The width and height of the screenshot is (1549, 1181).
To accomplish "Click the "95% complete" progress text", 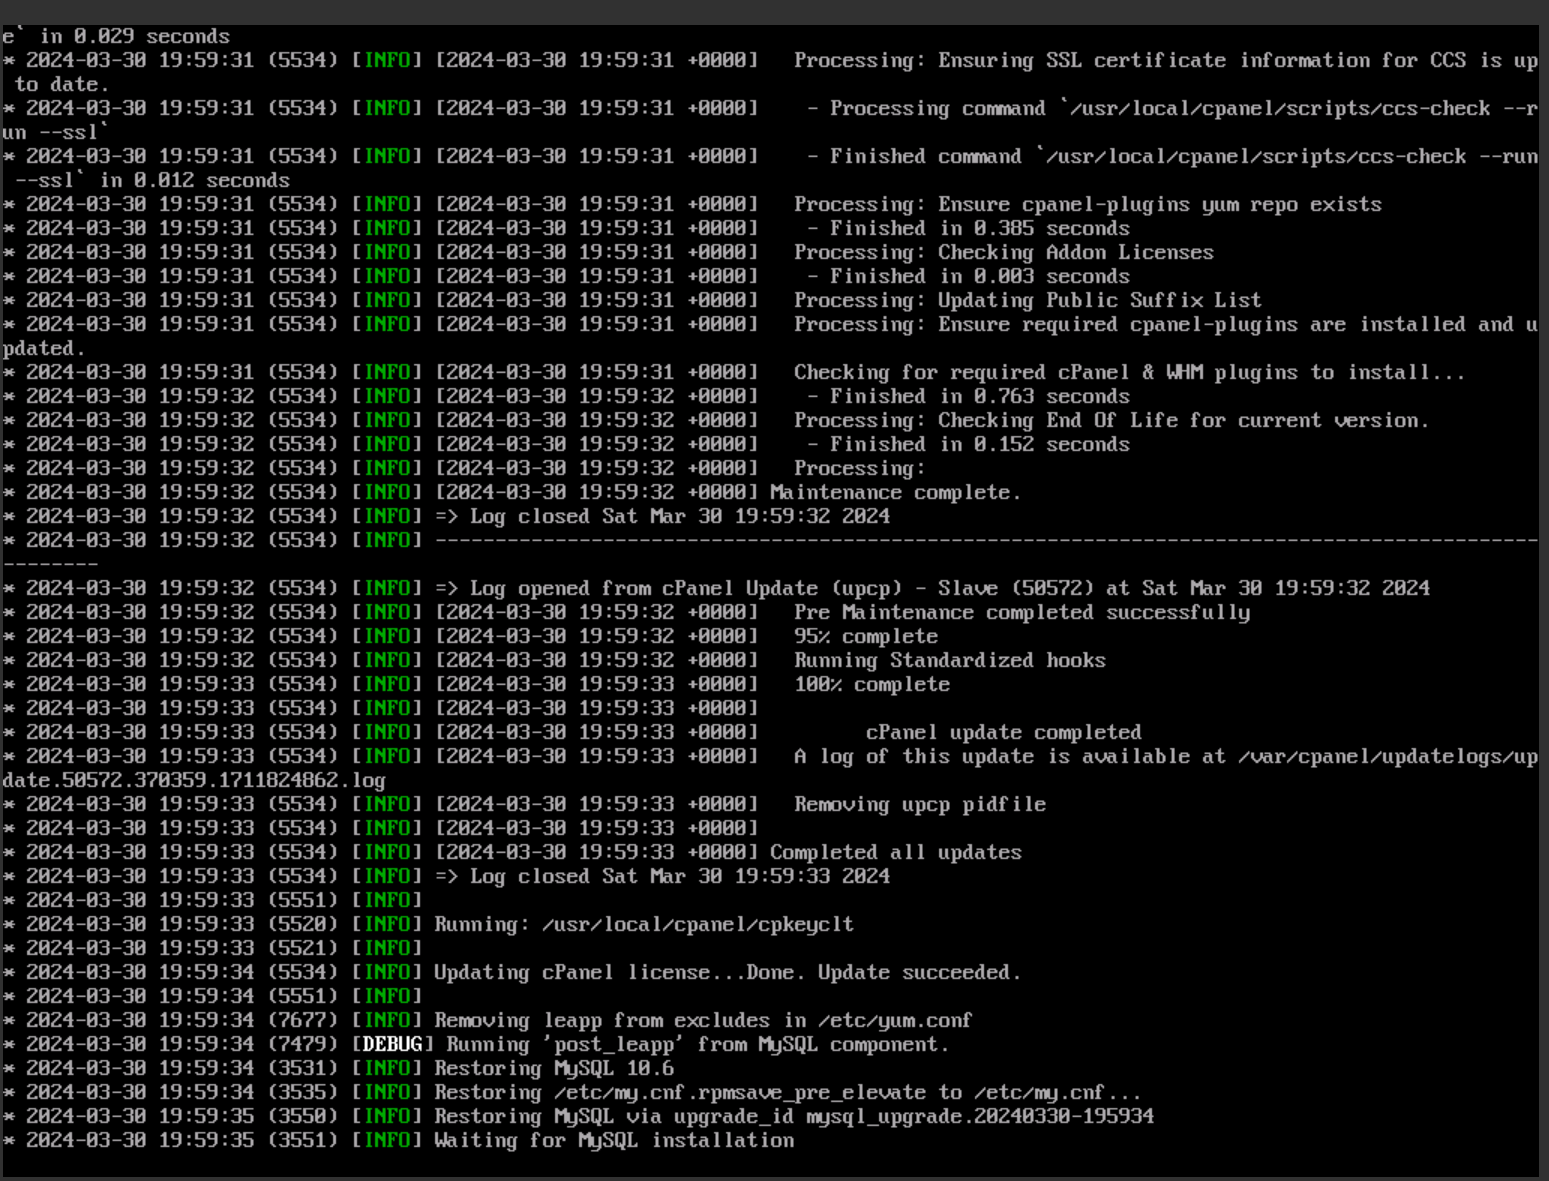I will [x=866, y=636].
